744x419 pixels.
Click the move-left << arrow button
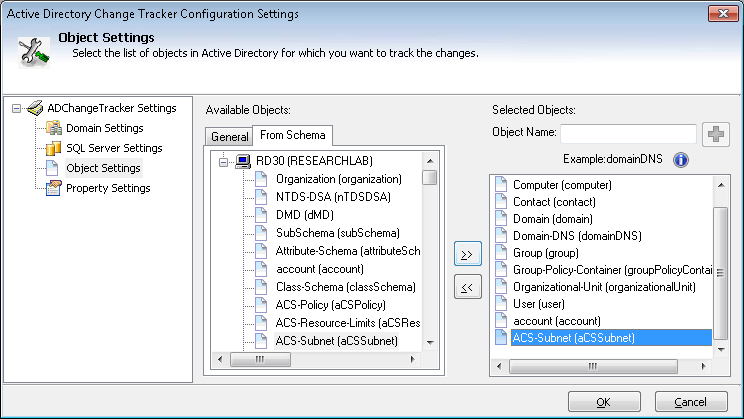click(467, 287)
